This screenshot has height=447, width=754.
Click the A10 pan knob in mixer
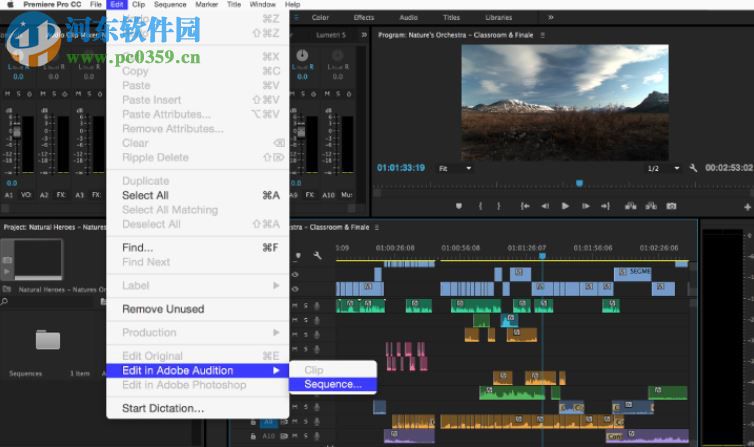pos(338,55)
